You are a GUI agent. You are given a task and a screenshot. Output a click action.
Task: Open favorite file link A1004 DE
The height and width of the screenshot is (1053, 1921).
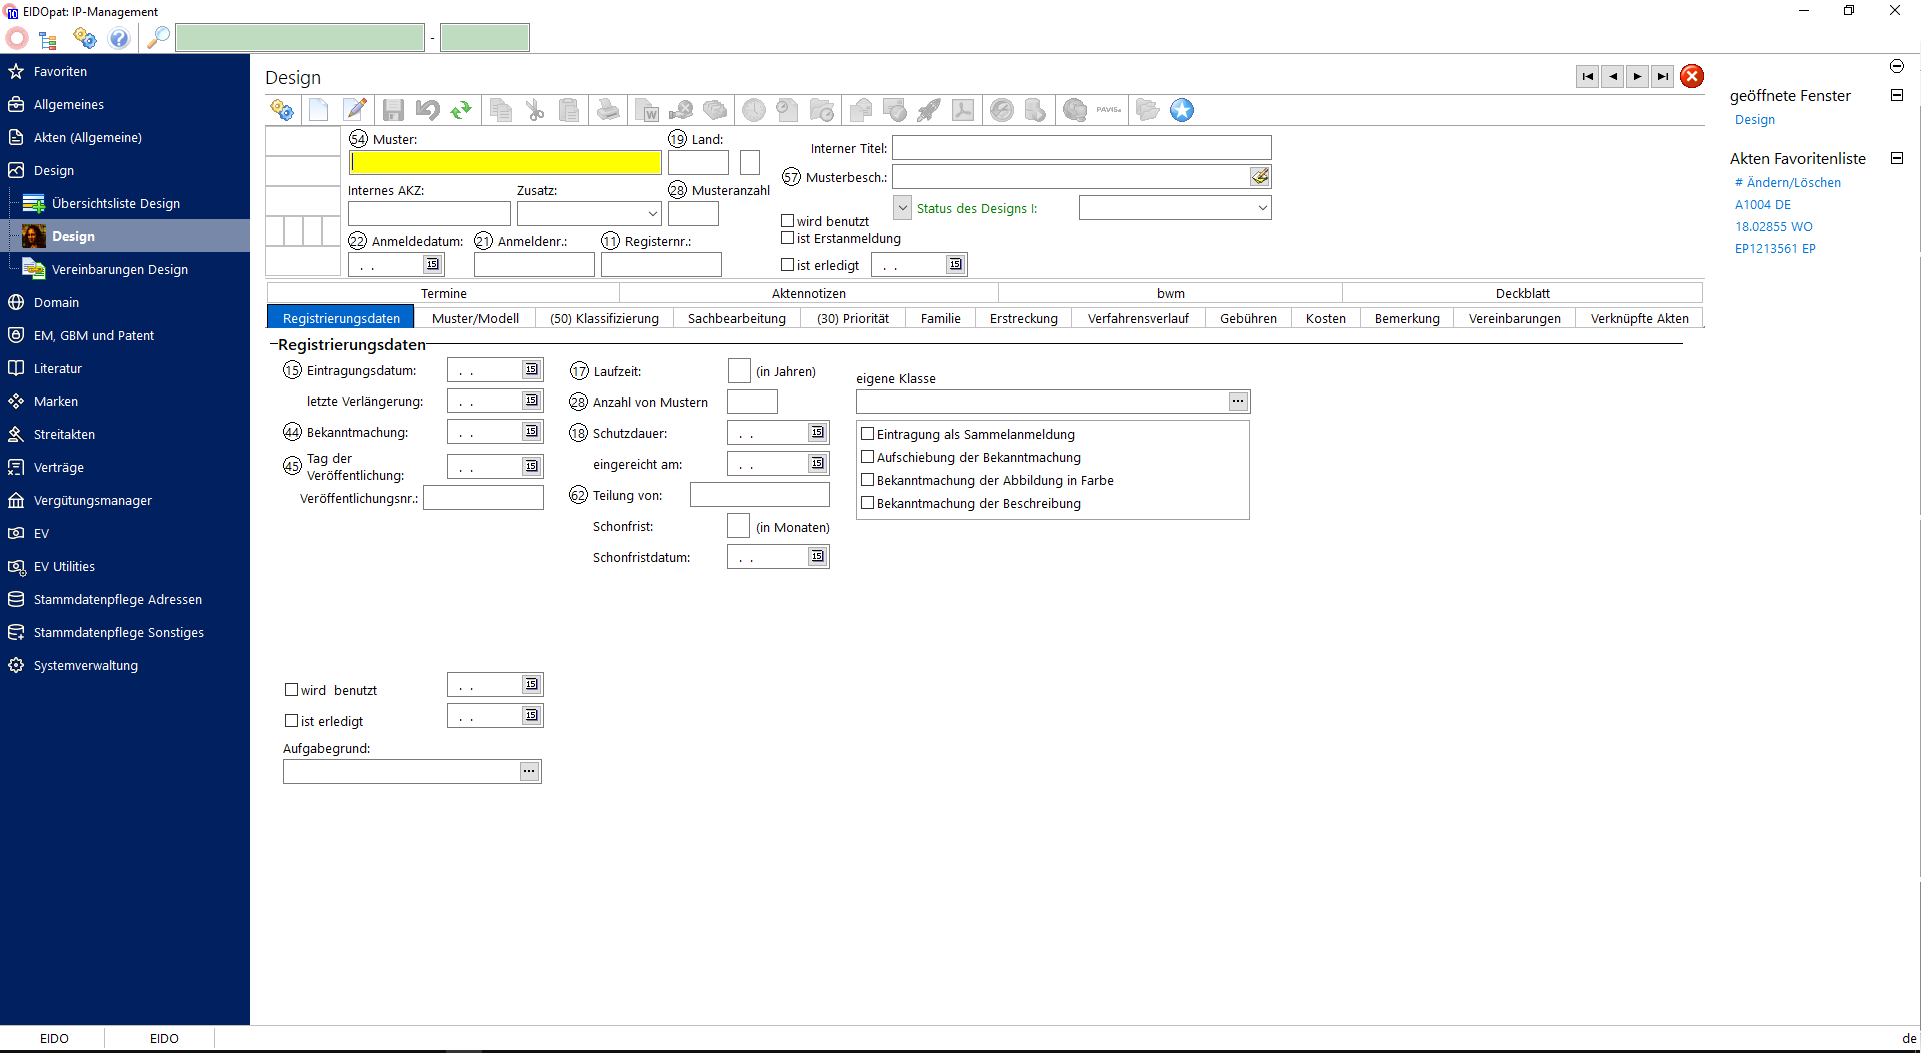click(x=1762, y=205)
